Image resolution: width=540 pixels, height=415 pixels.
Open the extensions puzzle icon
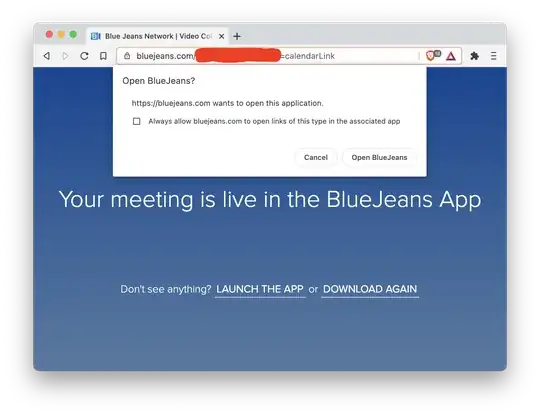click(x=475, y=56)
